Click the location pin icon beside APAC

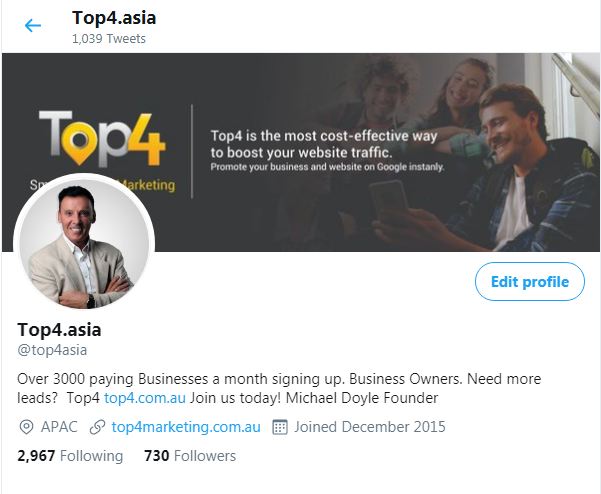tap(26, 427)
